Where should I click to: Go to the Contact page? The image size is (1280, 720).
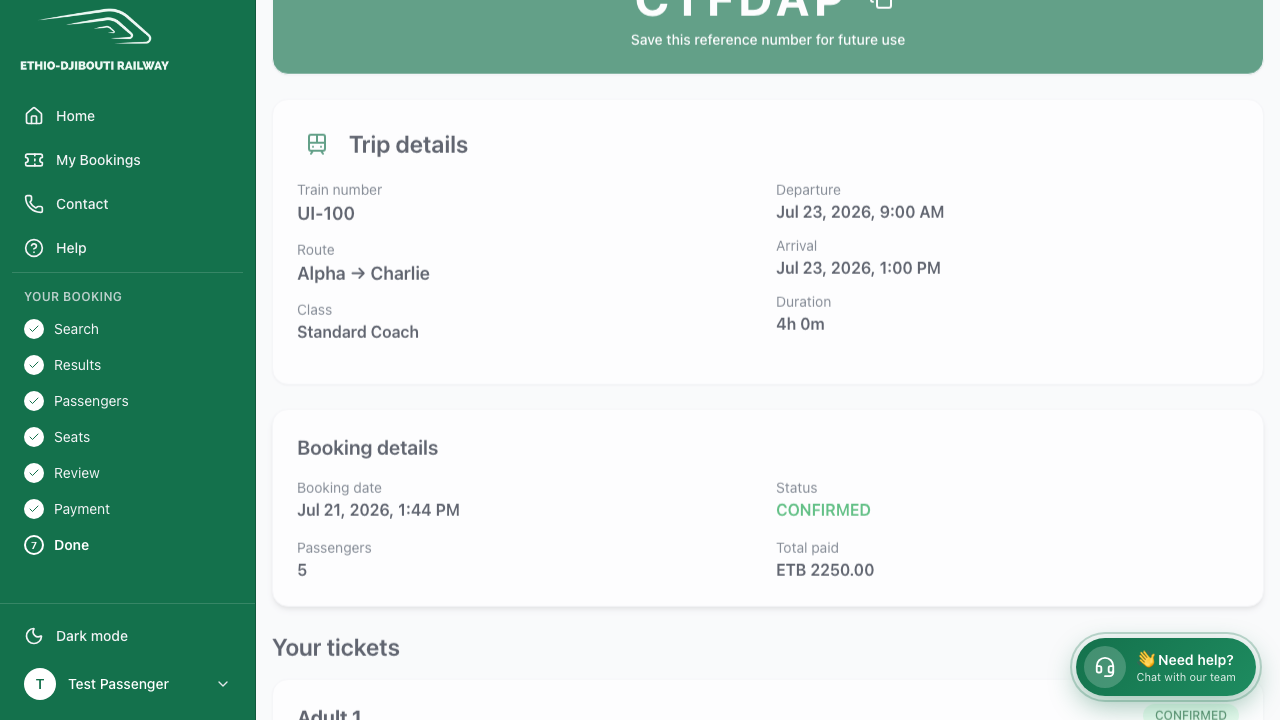point(128,204)
